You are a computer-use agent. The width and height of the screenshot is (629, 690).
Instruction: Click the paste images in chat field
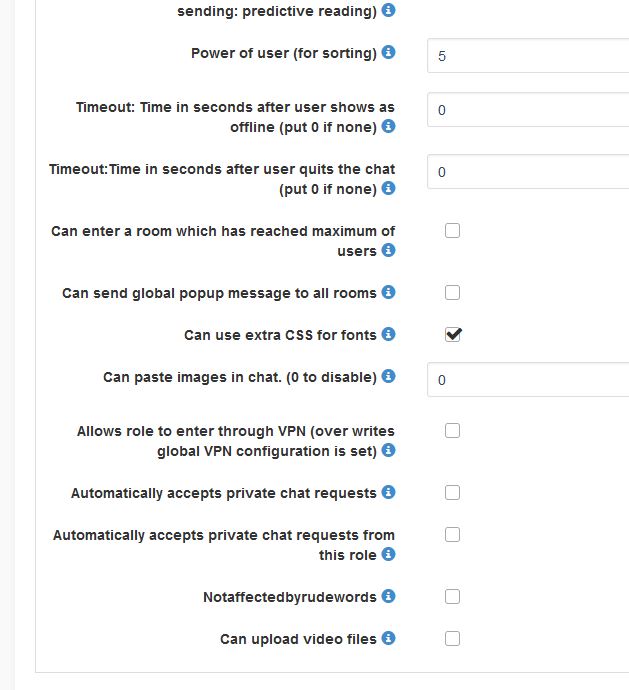click(528, 380)
